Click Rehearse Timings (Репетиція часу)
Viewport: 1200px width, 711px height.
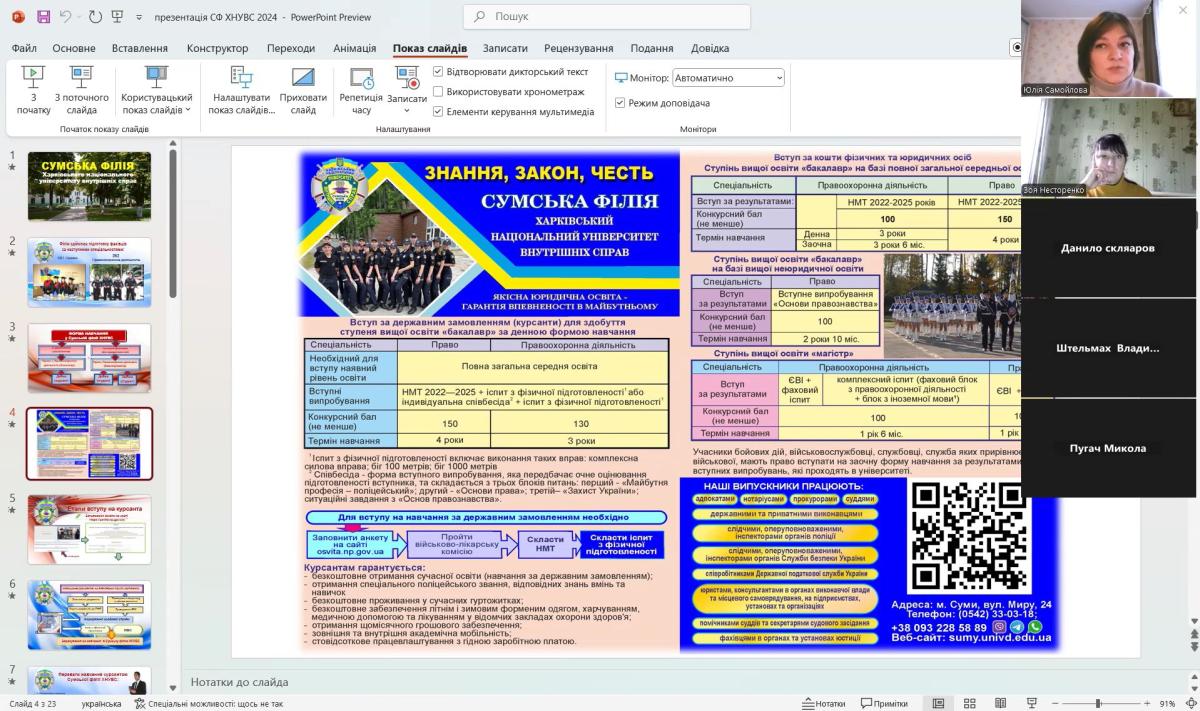[361, 90]
